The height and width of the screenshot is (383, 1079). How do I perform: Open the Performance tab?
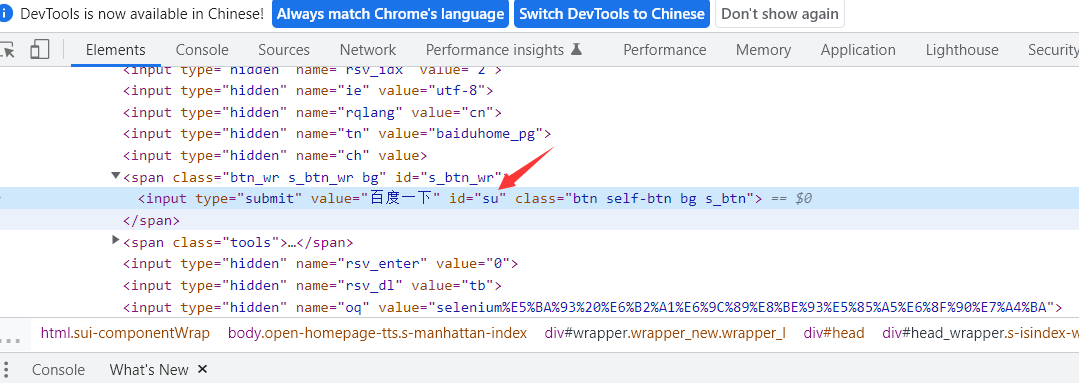point(665,50)
